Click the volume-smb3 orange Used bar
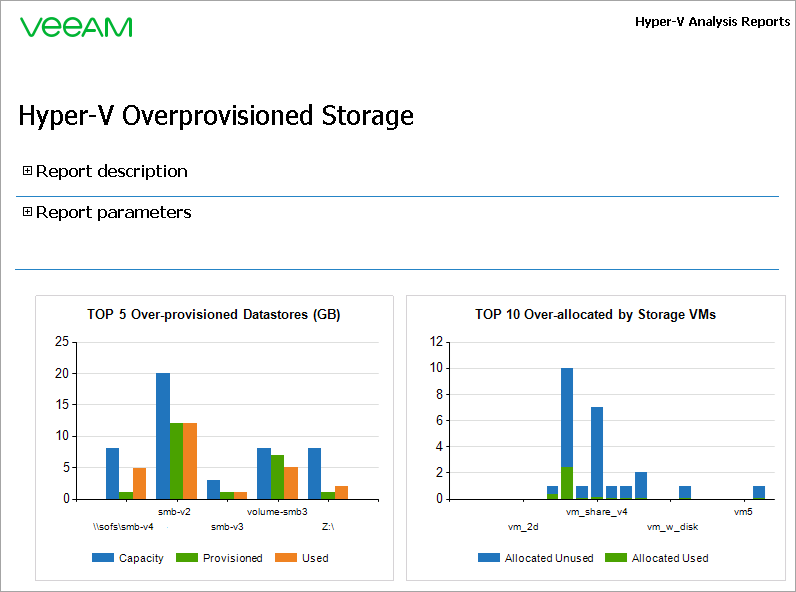 [291, 483]
